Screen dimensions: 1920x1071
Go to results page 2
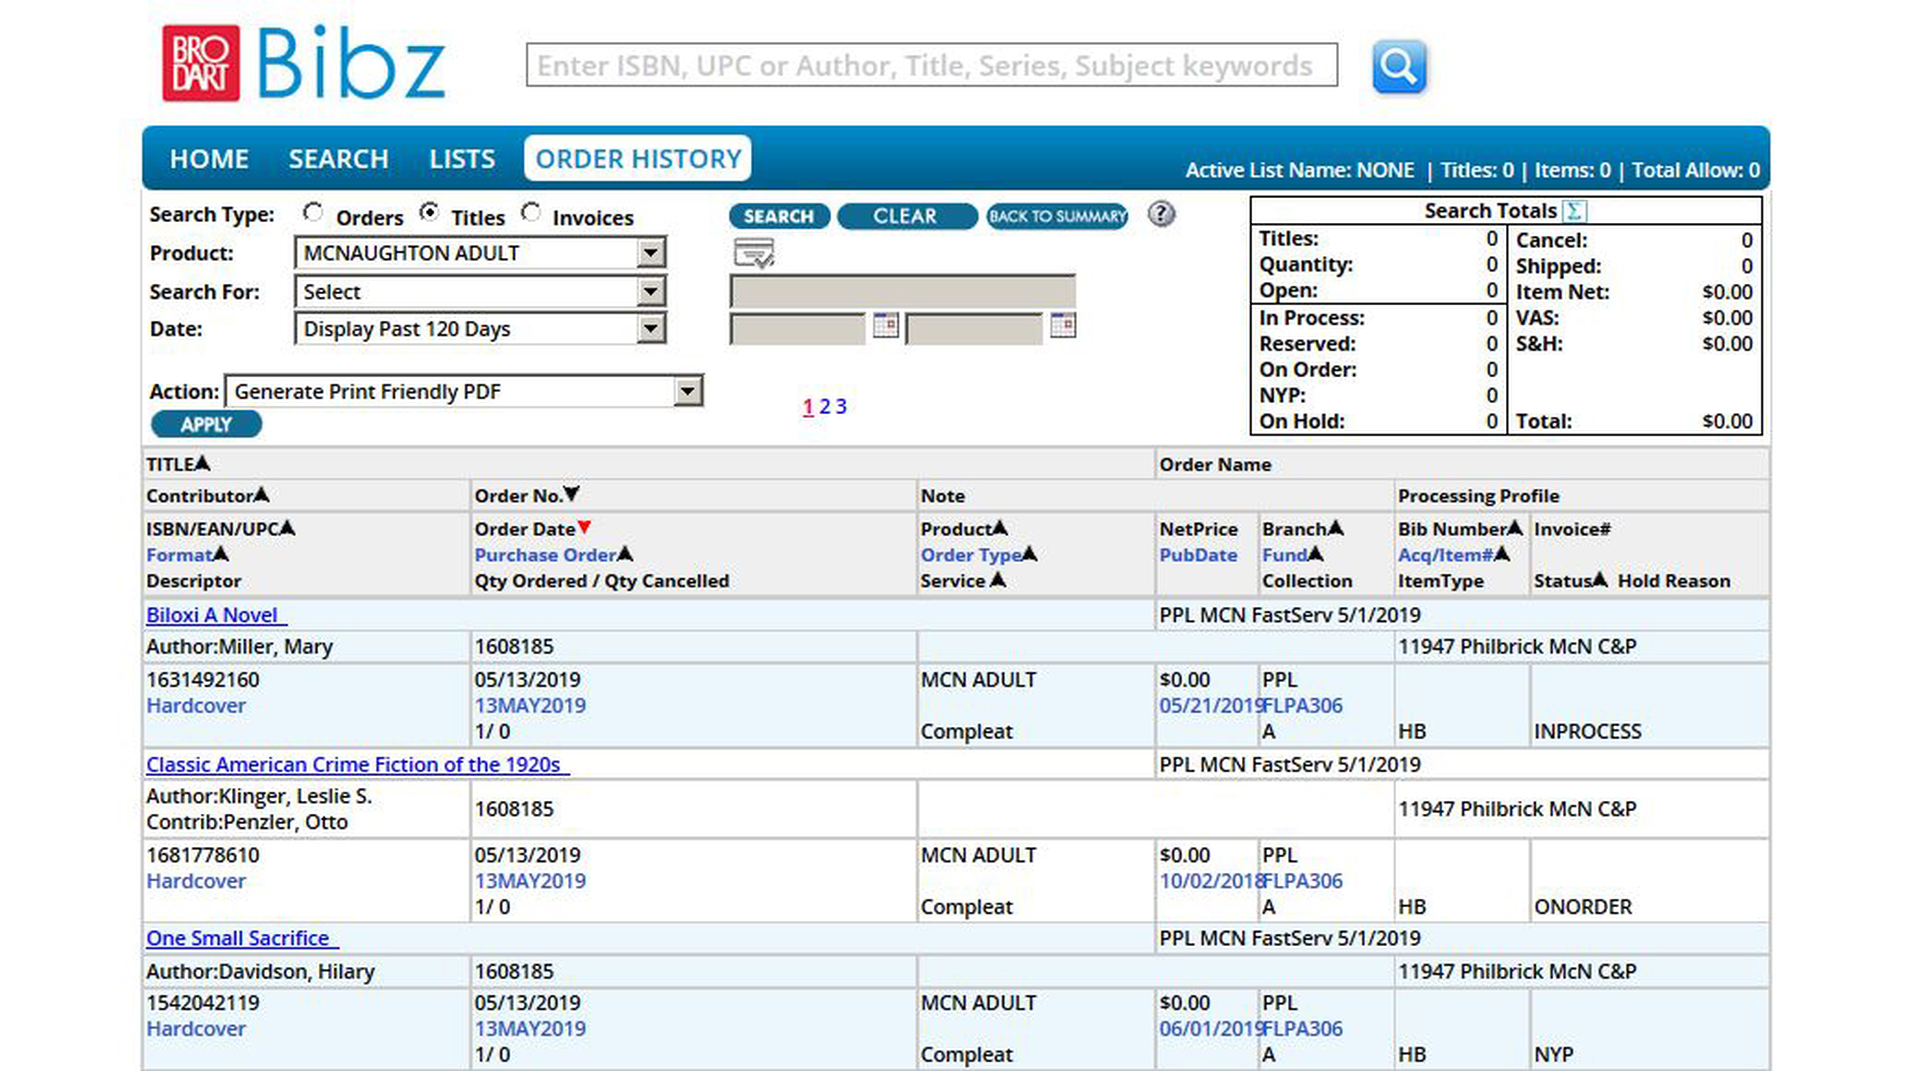[825, 407]
